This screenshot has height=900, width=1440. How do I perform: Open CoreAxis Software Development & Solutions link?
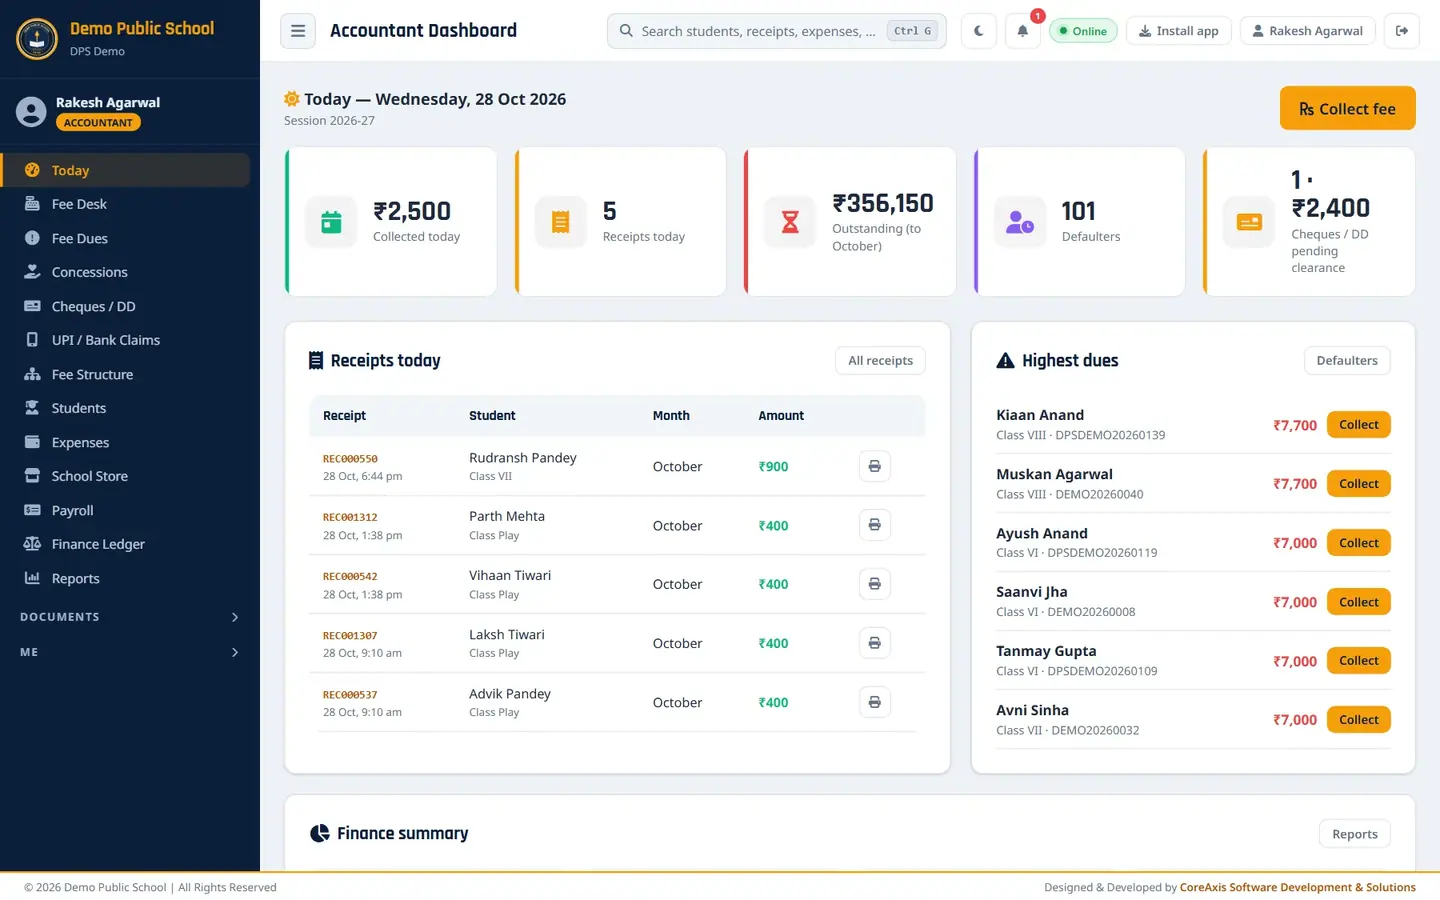[x=1297, y=887]
